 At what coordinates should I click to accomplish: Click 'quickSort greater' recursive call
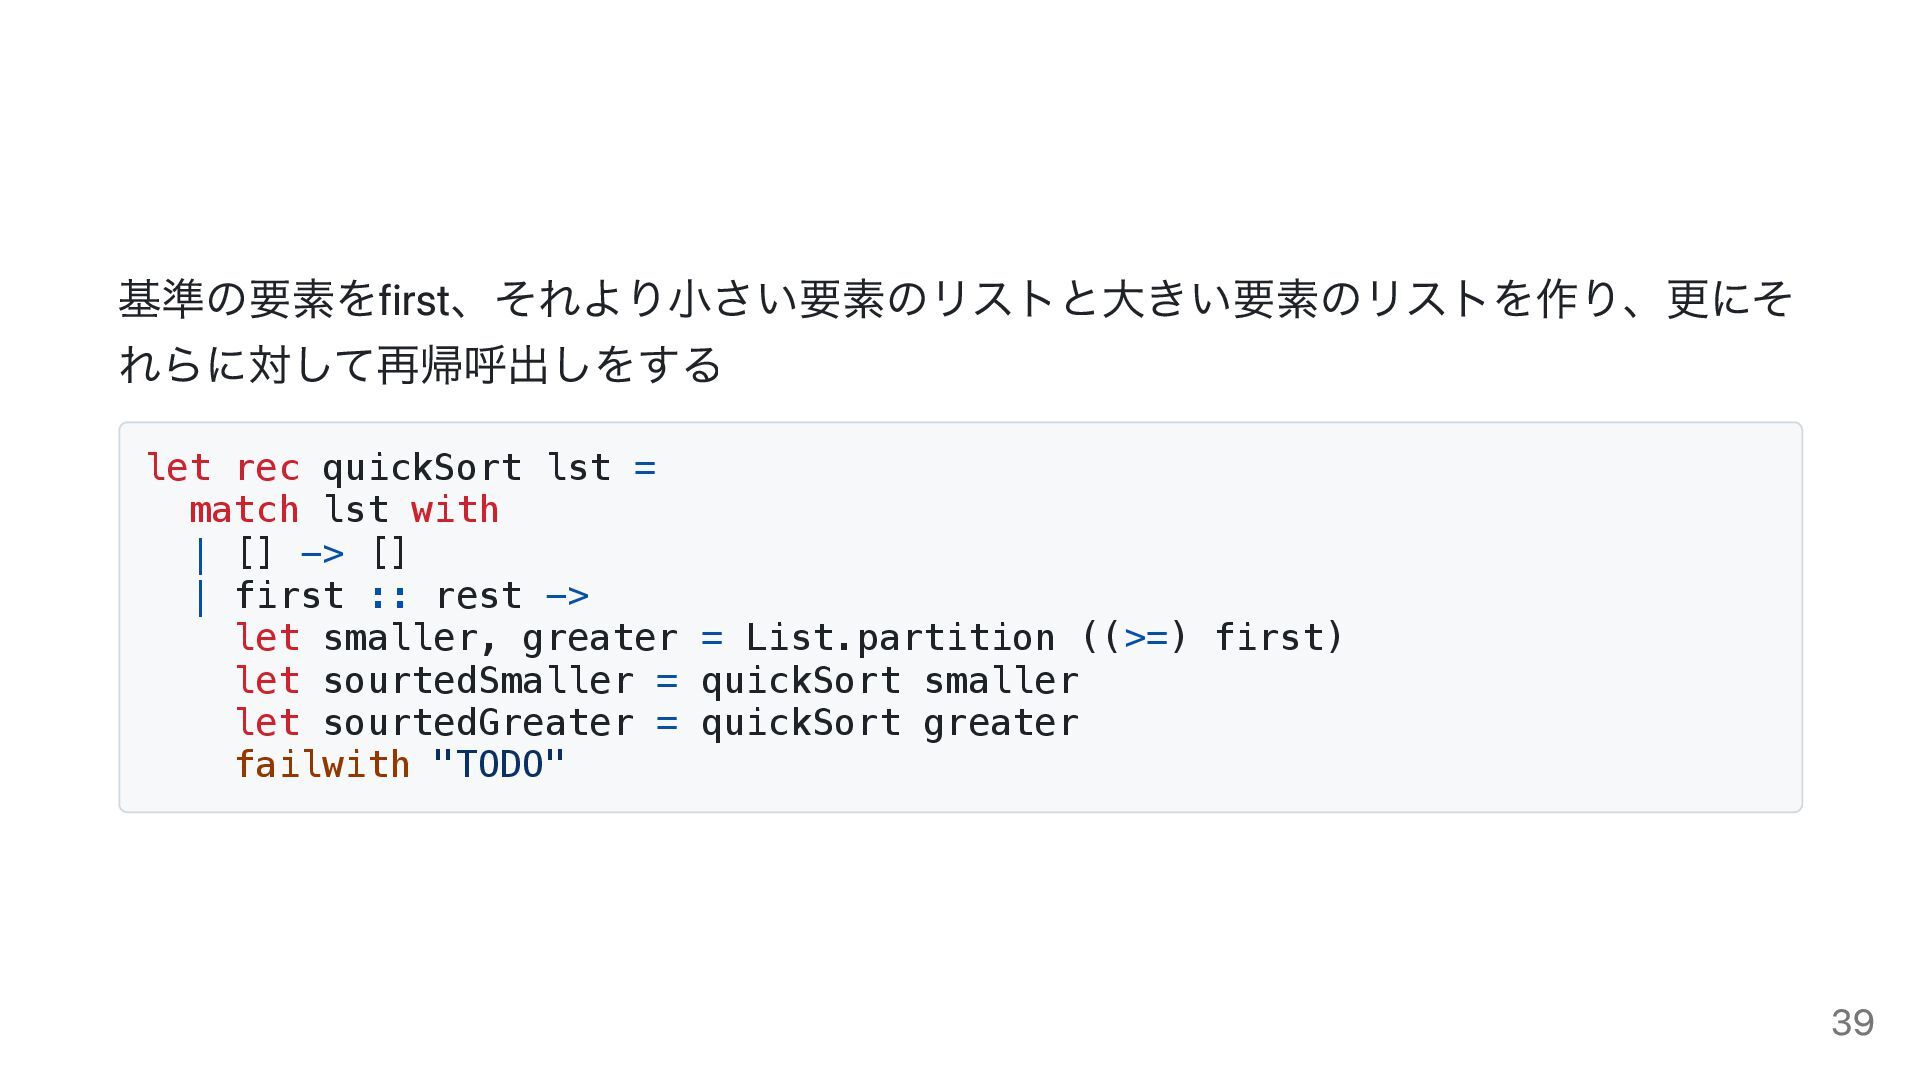(890, 723)
